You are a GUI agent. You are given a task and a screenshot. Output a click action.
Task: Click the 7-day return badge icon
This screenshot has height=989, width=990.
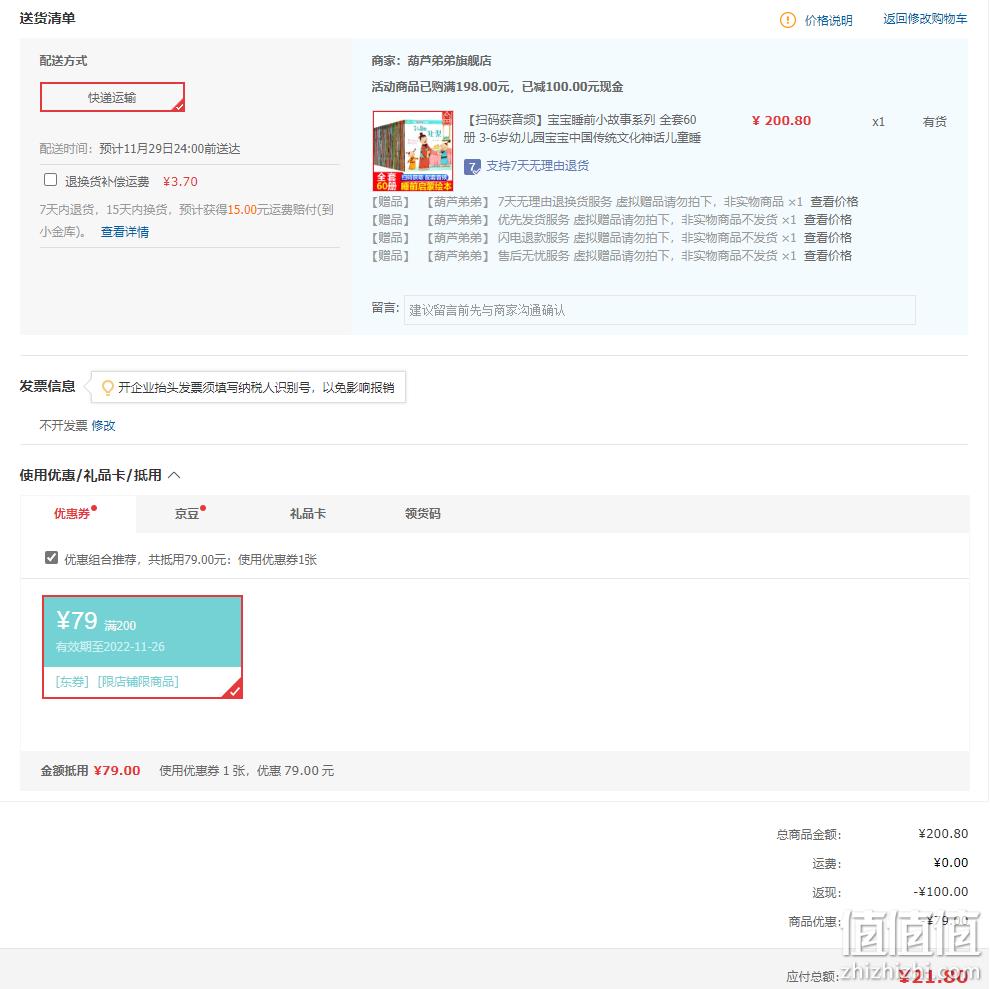tap(472, 167)
